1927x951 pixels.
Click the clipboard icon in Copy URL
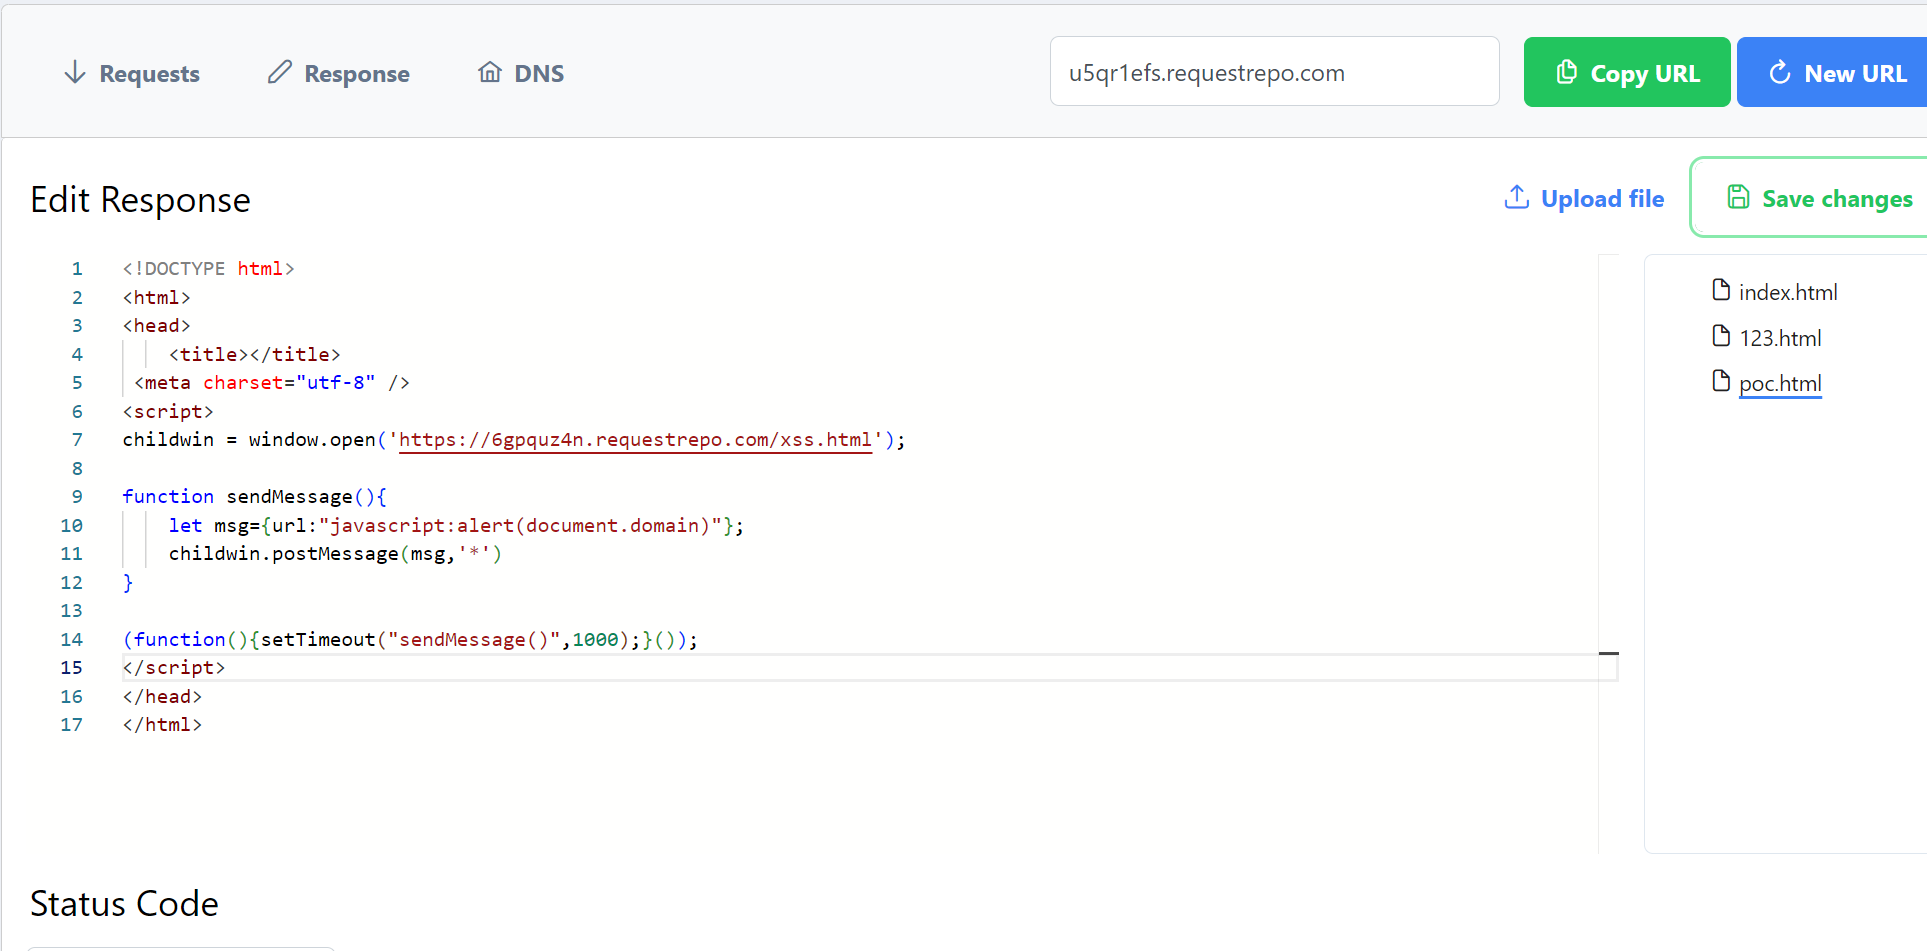point(1567,72)
